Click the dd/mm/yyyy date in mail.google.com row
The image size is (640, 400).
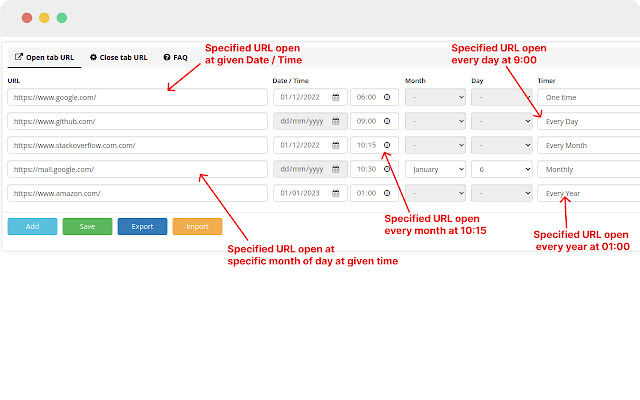tap(310, 169)
